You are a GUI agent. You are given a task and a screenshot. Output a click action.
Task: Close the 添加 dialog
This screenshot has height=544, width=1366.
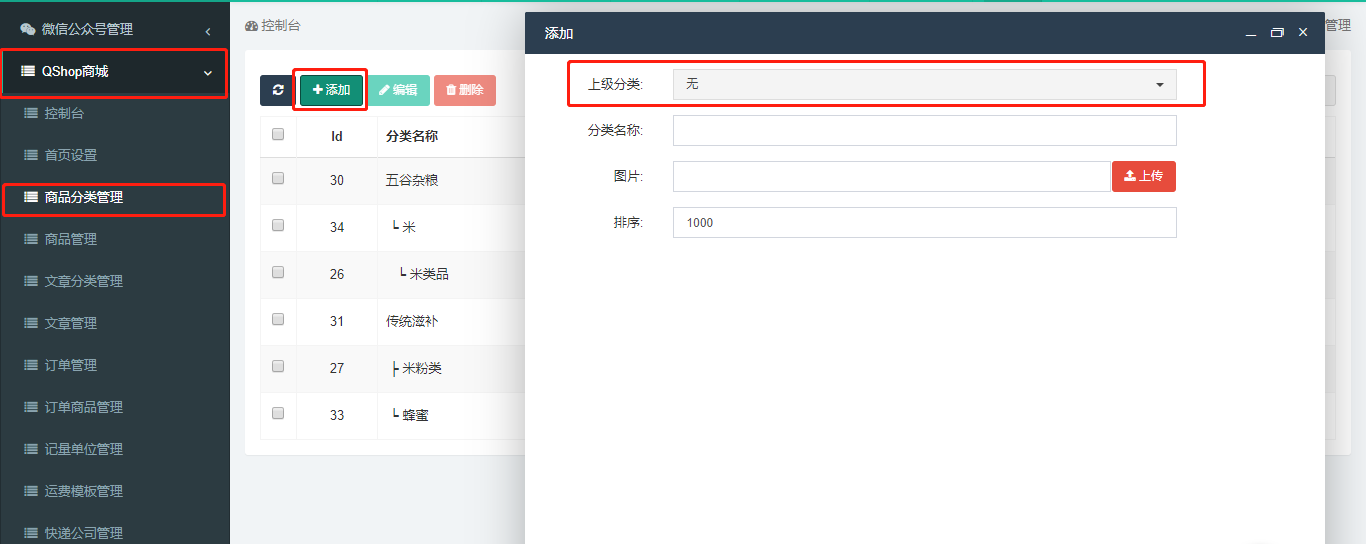coord(1303,33)
